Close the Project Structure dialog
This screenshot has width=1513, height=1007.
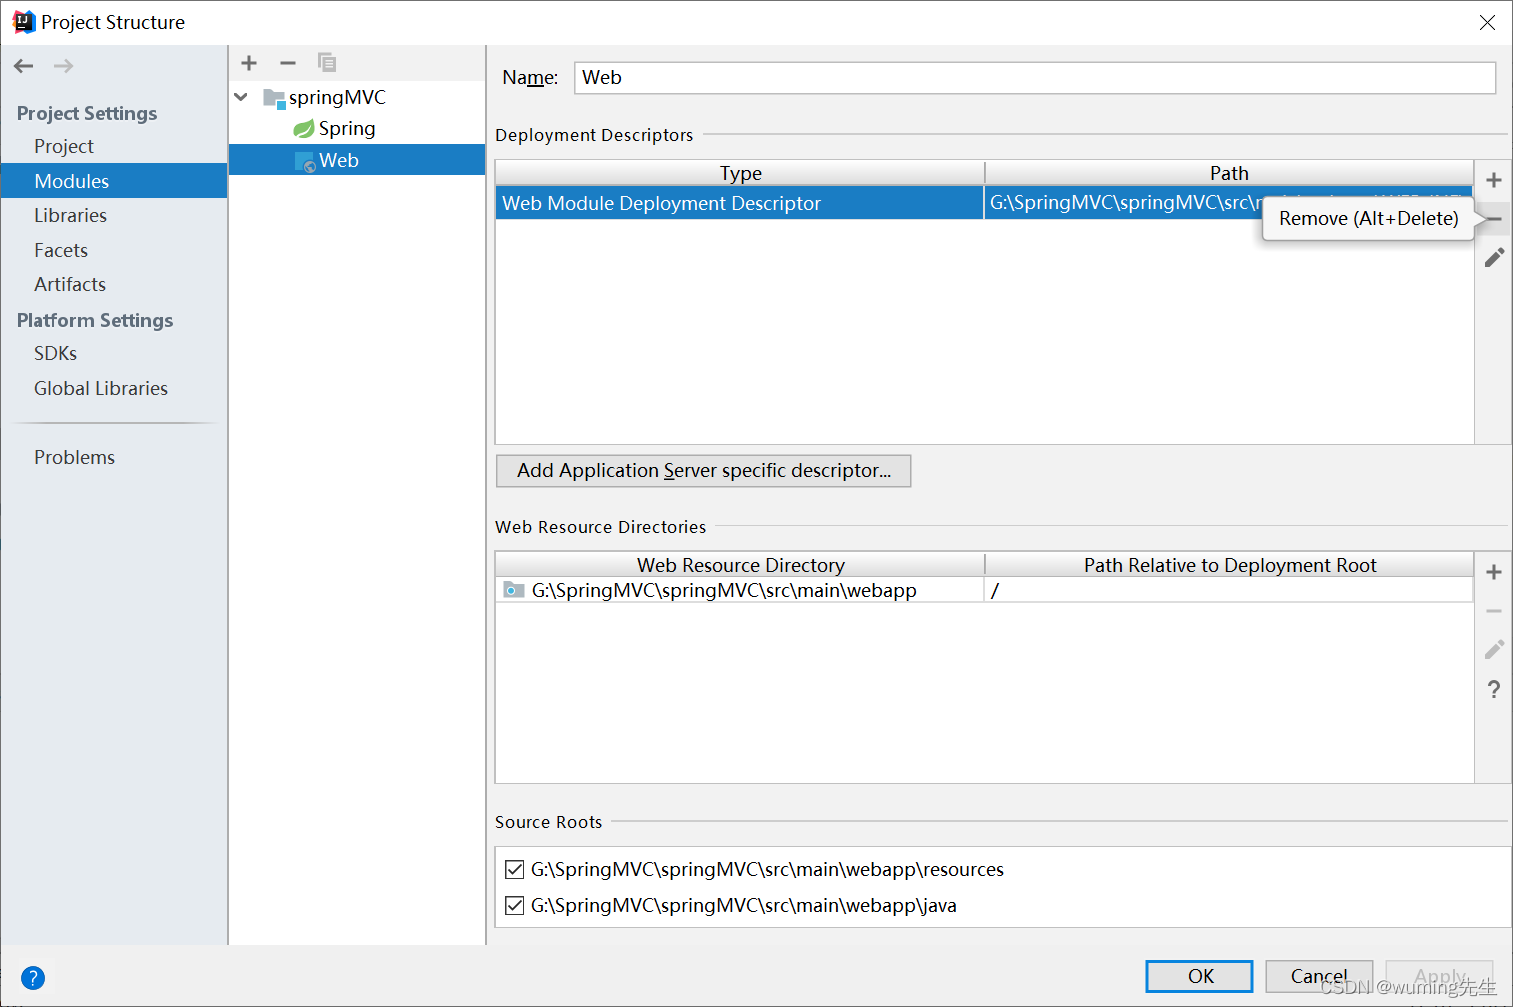pyautogui.click(x=1487, y=22)
